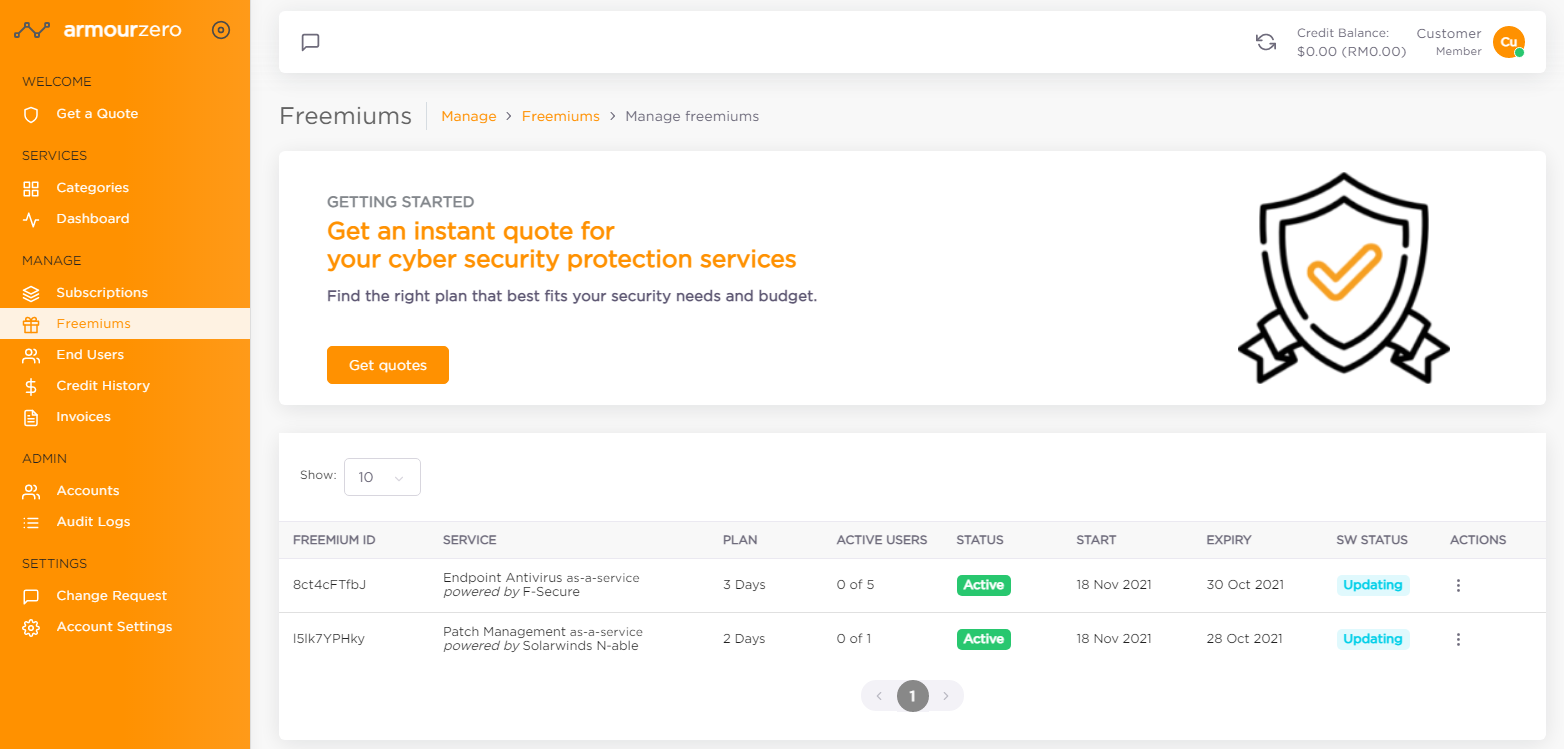Open Subscriptions in sidebar
The height and width of the screenshot is (749, 1564).
click(x=125, y=293)
